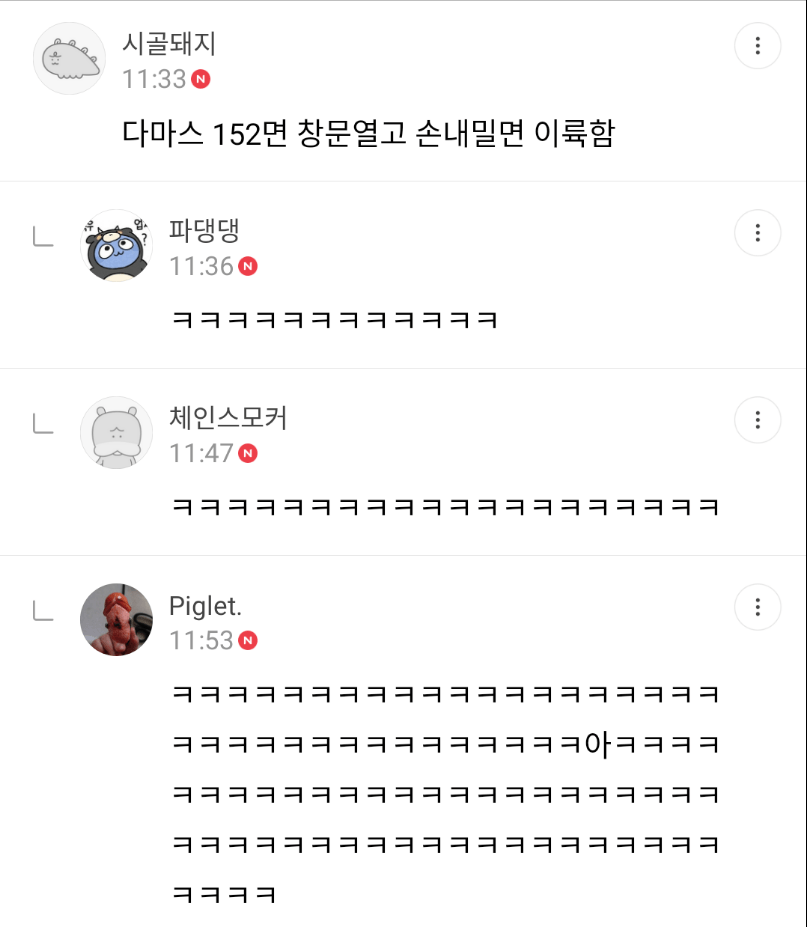The height and width of the screenshot is (927, 807).
Task: Click the red N badge beside 11:47
Action: point(248,454)
